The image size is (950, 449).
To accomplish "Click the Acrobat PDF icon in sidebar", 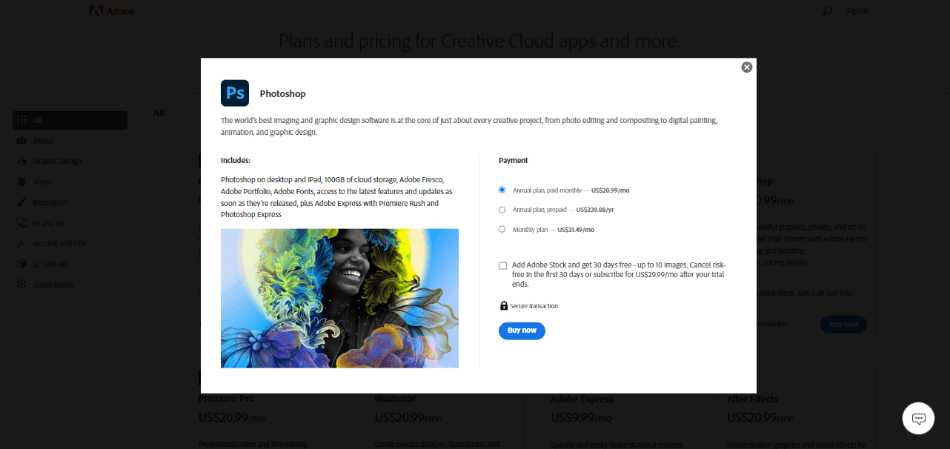I will (22, 244).
